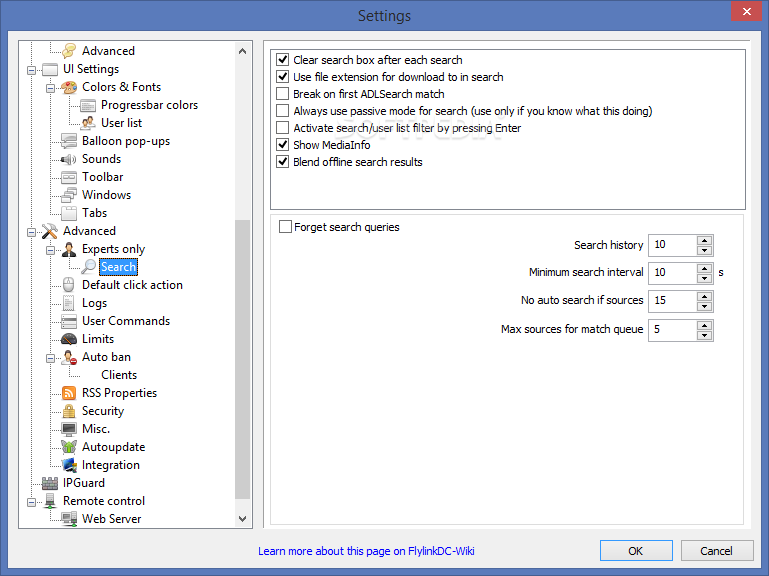This screenshot has height=576, width=769.
Task: Open the Advanced item above UI Settings
Action: click(x=108, y=51)
